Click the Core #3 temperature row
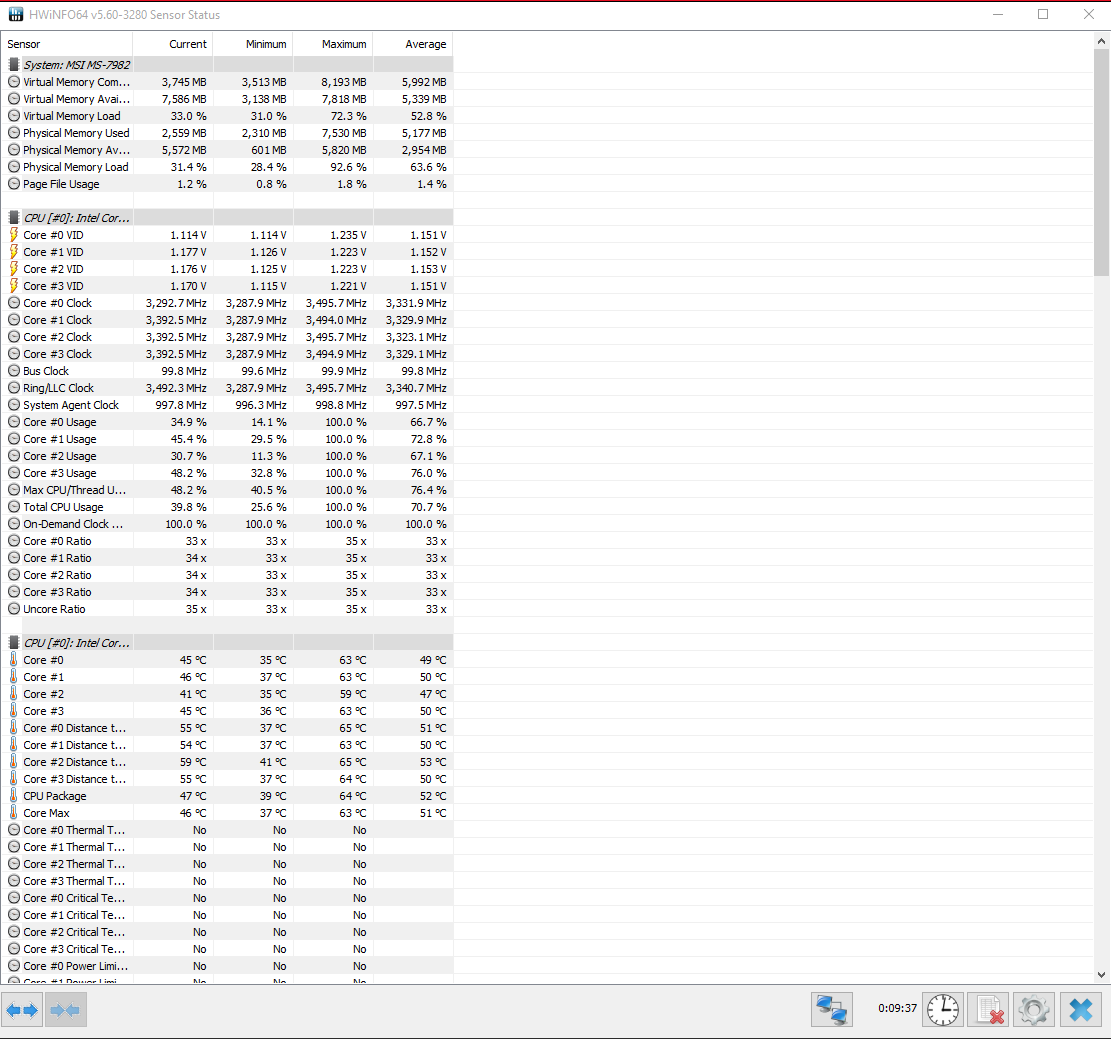Image resolution: width=1111 pixels, height=1039 pixels. pyautogui.click(x=227, y=710)
